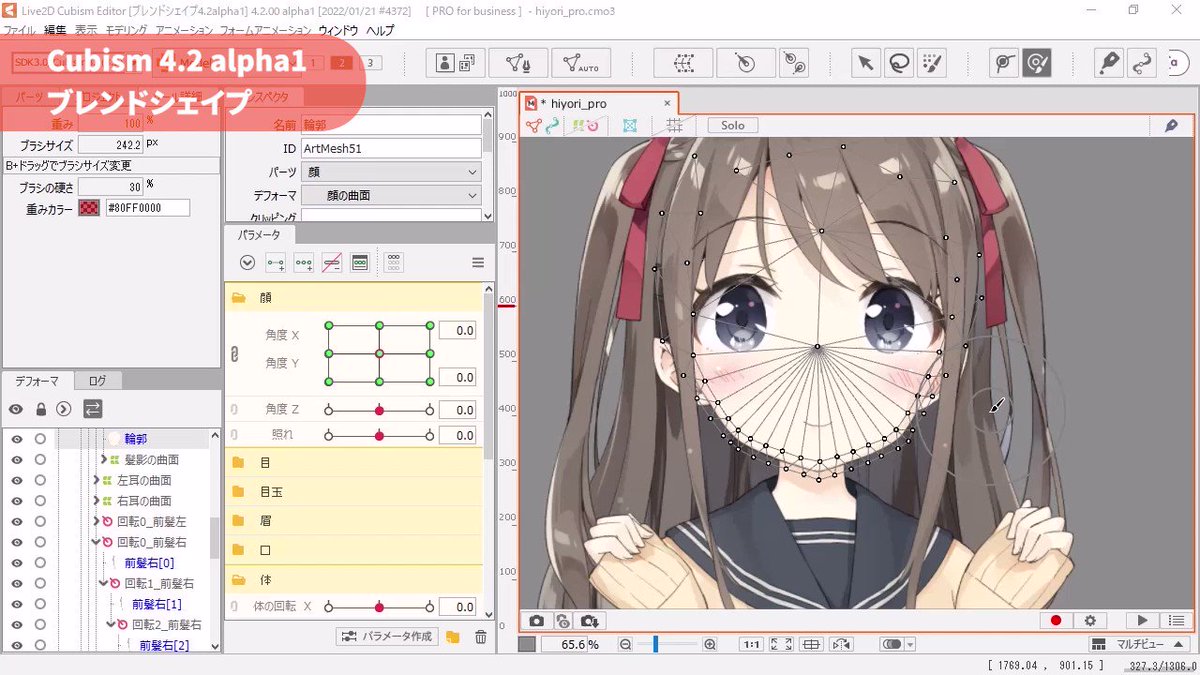
Task: Toggle the angle X/Y link chain icon
Action: point(234,353)
